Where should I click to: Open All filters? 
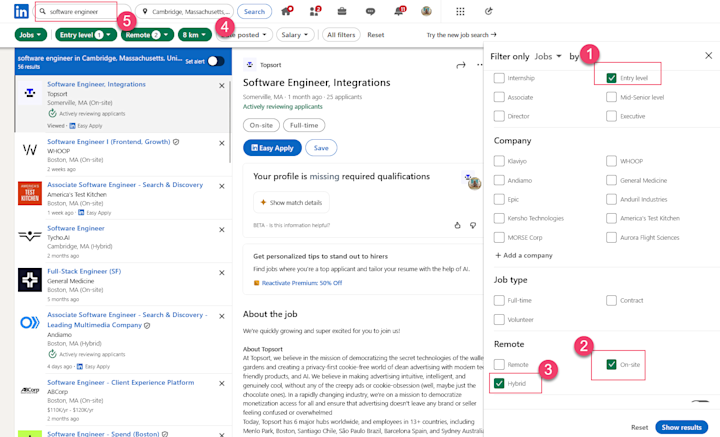point(341,35)
